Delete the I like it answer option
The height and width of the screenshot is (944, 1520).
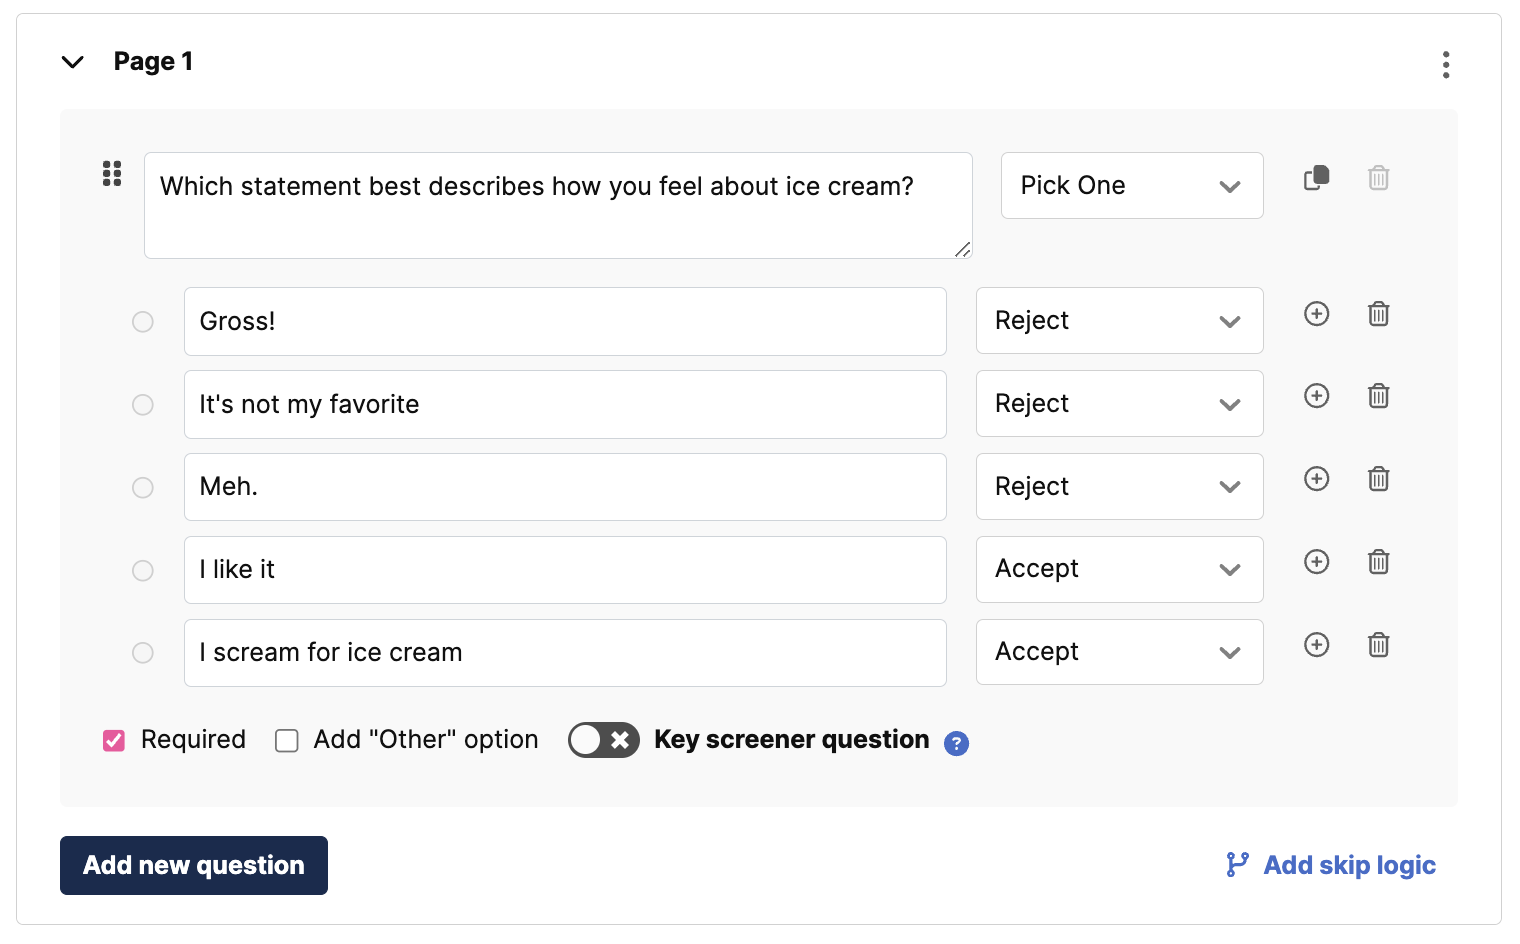point(1379,562)
